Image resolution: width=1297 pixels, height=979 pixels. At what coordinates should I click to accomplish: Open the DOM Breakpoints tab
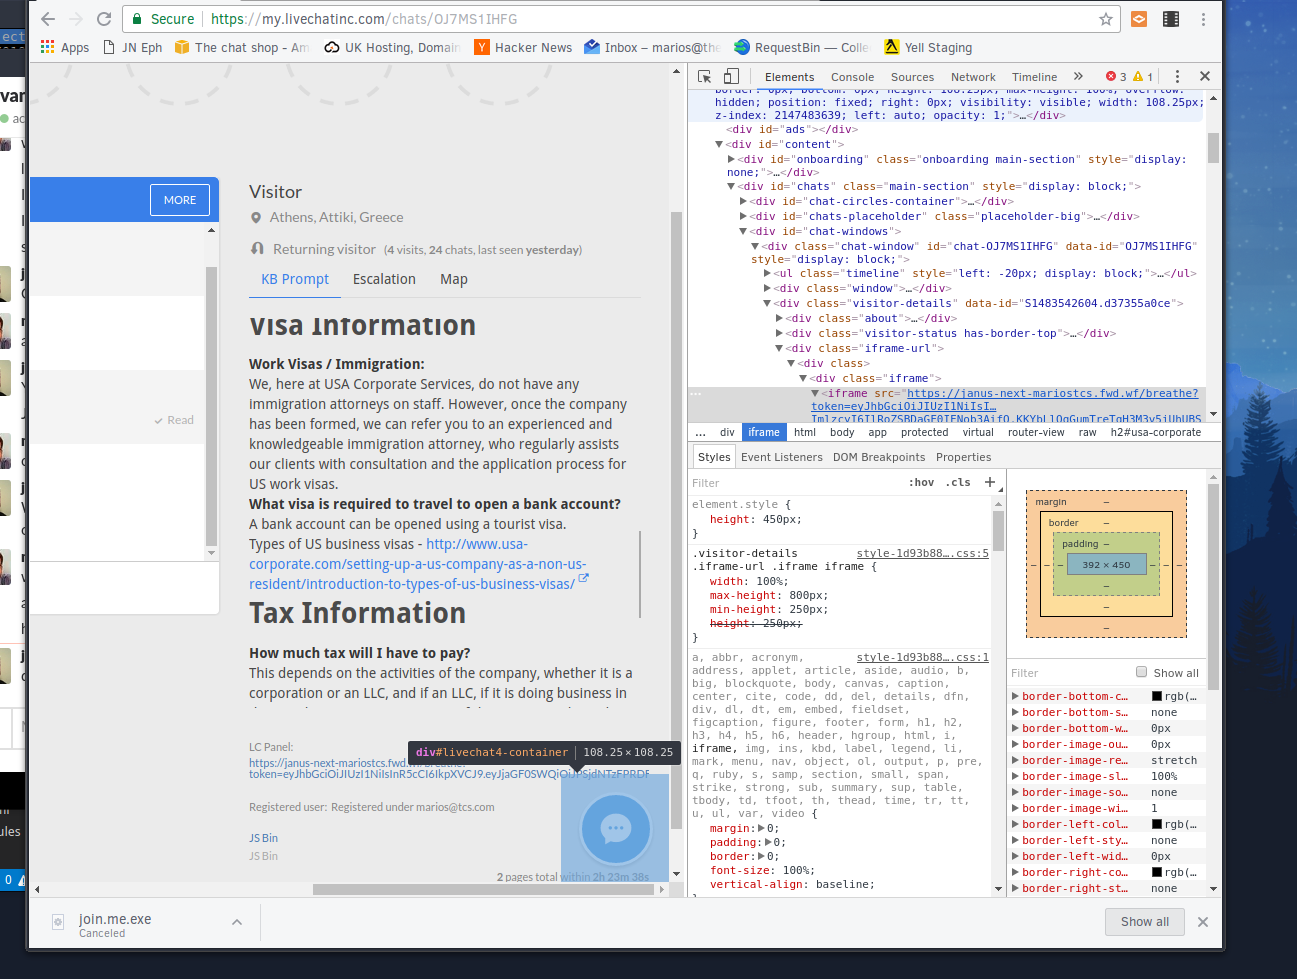879,457
